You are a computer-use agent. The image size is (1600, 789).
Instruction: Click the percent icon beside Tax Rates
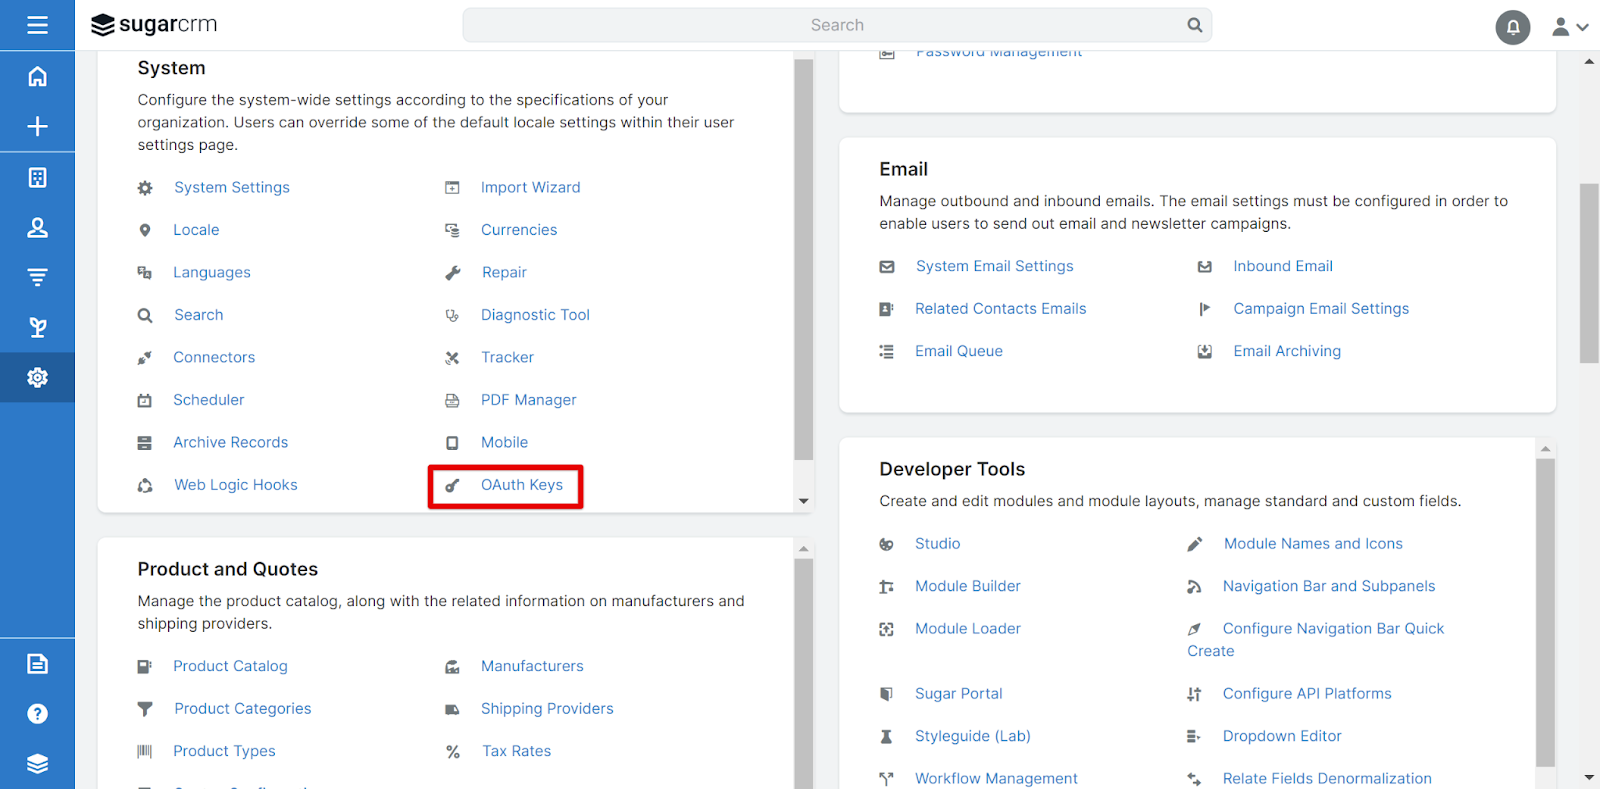pos(453,752)
